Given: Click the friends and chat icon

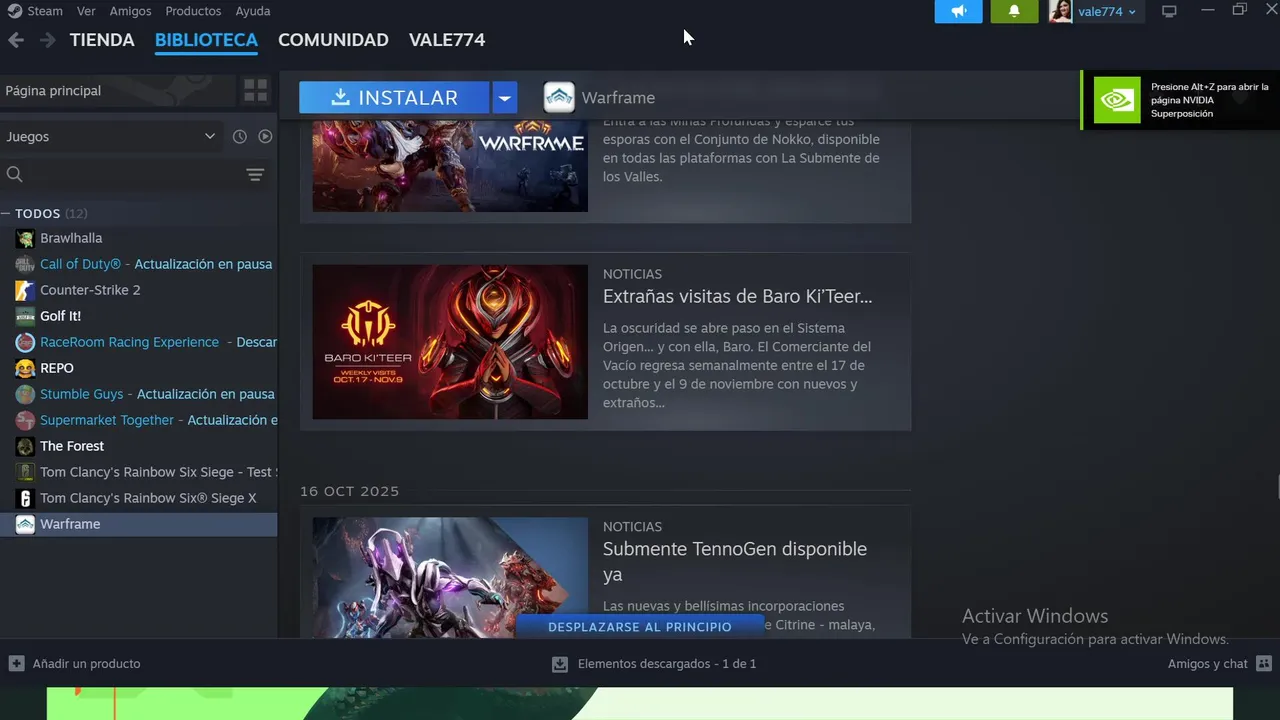Looking at the screenshot, I should [x=1264, y=663].
